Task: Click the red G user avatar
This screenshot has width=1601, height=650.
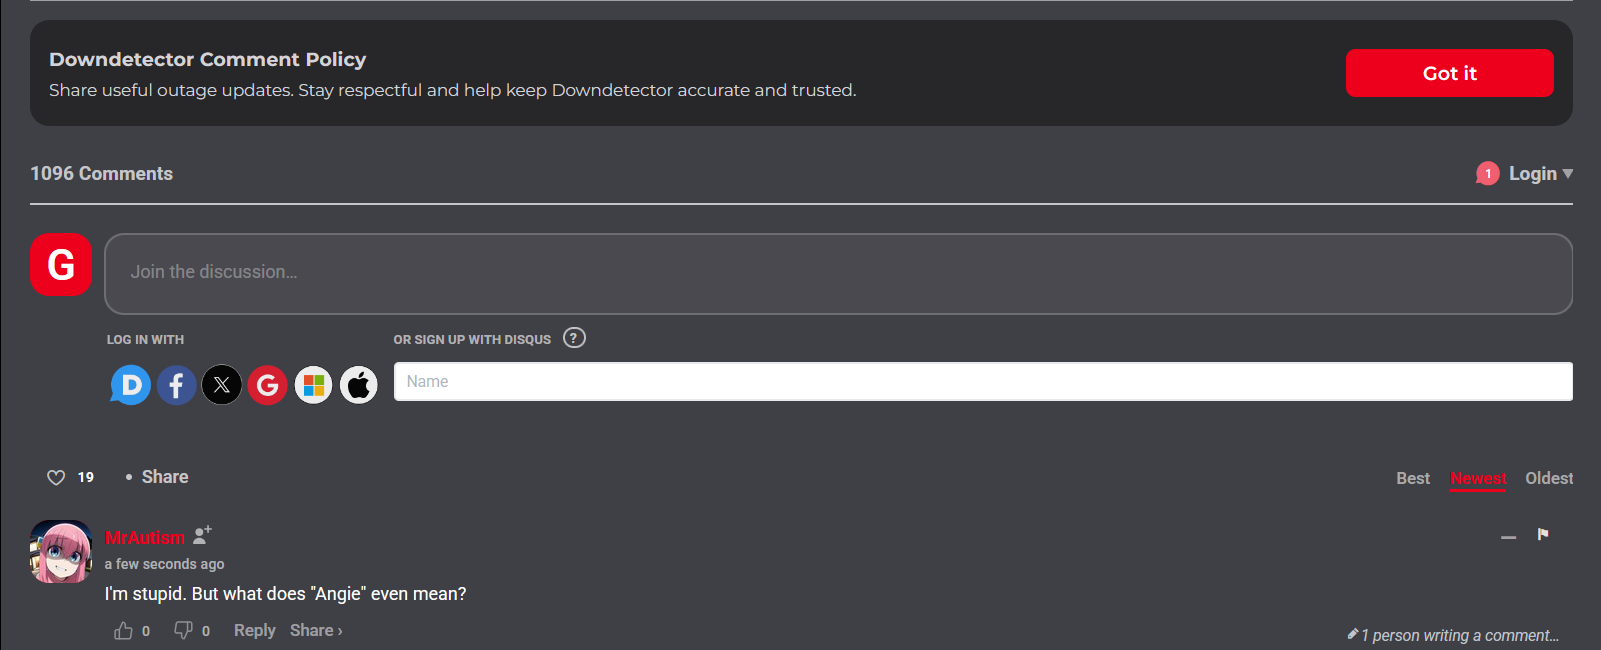Action: (x=61, y=265)
